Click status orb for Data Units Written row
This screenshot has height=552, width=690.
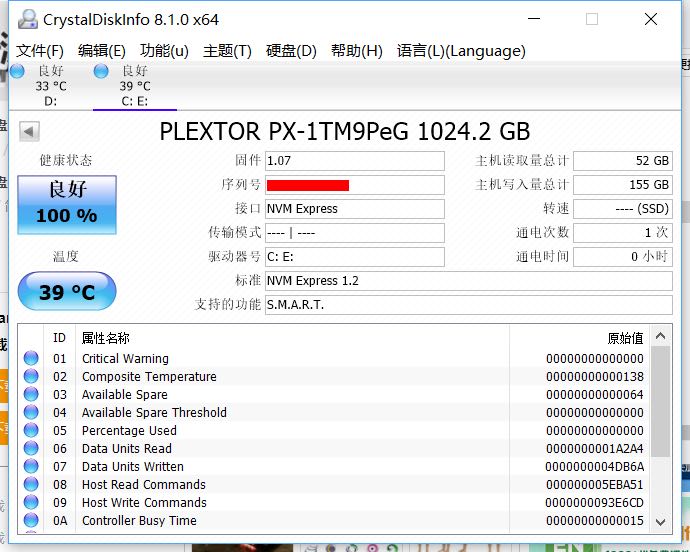31,466
